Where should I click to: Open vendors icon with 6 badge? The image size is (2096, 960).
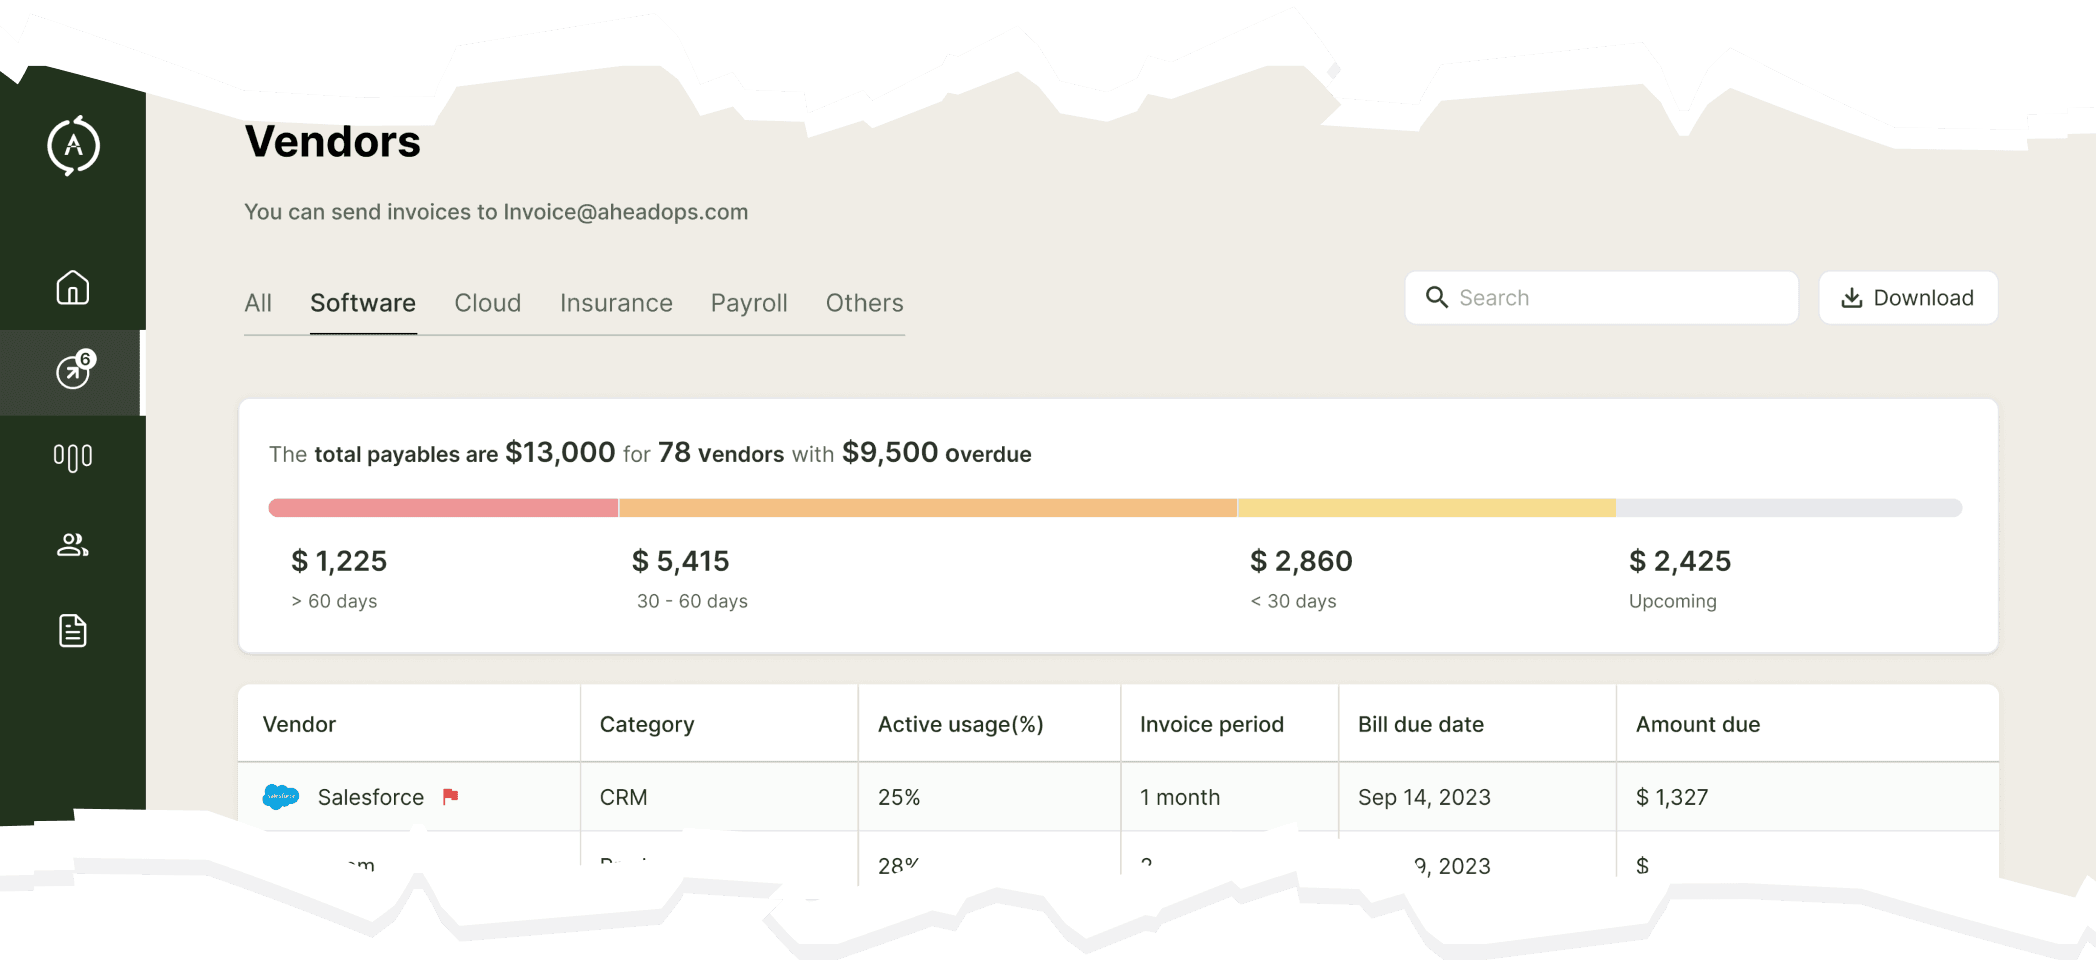click(x=75, y=370)
